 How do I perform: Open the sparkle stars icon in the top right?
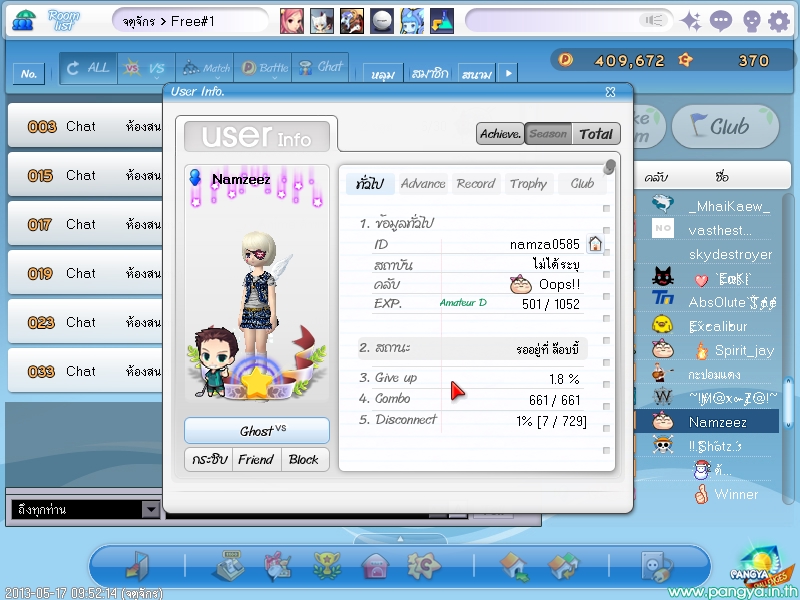coord(691,21)
